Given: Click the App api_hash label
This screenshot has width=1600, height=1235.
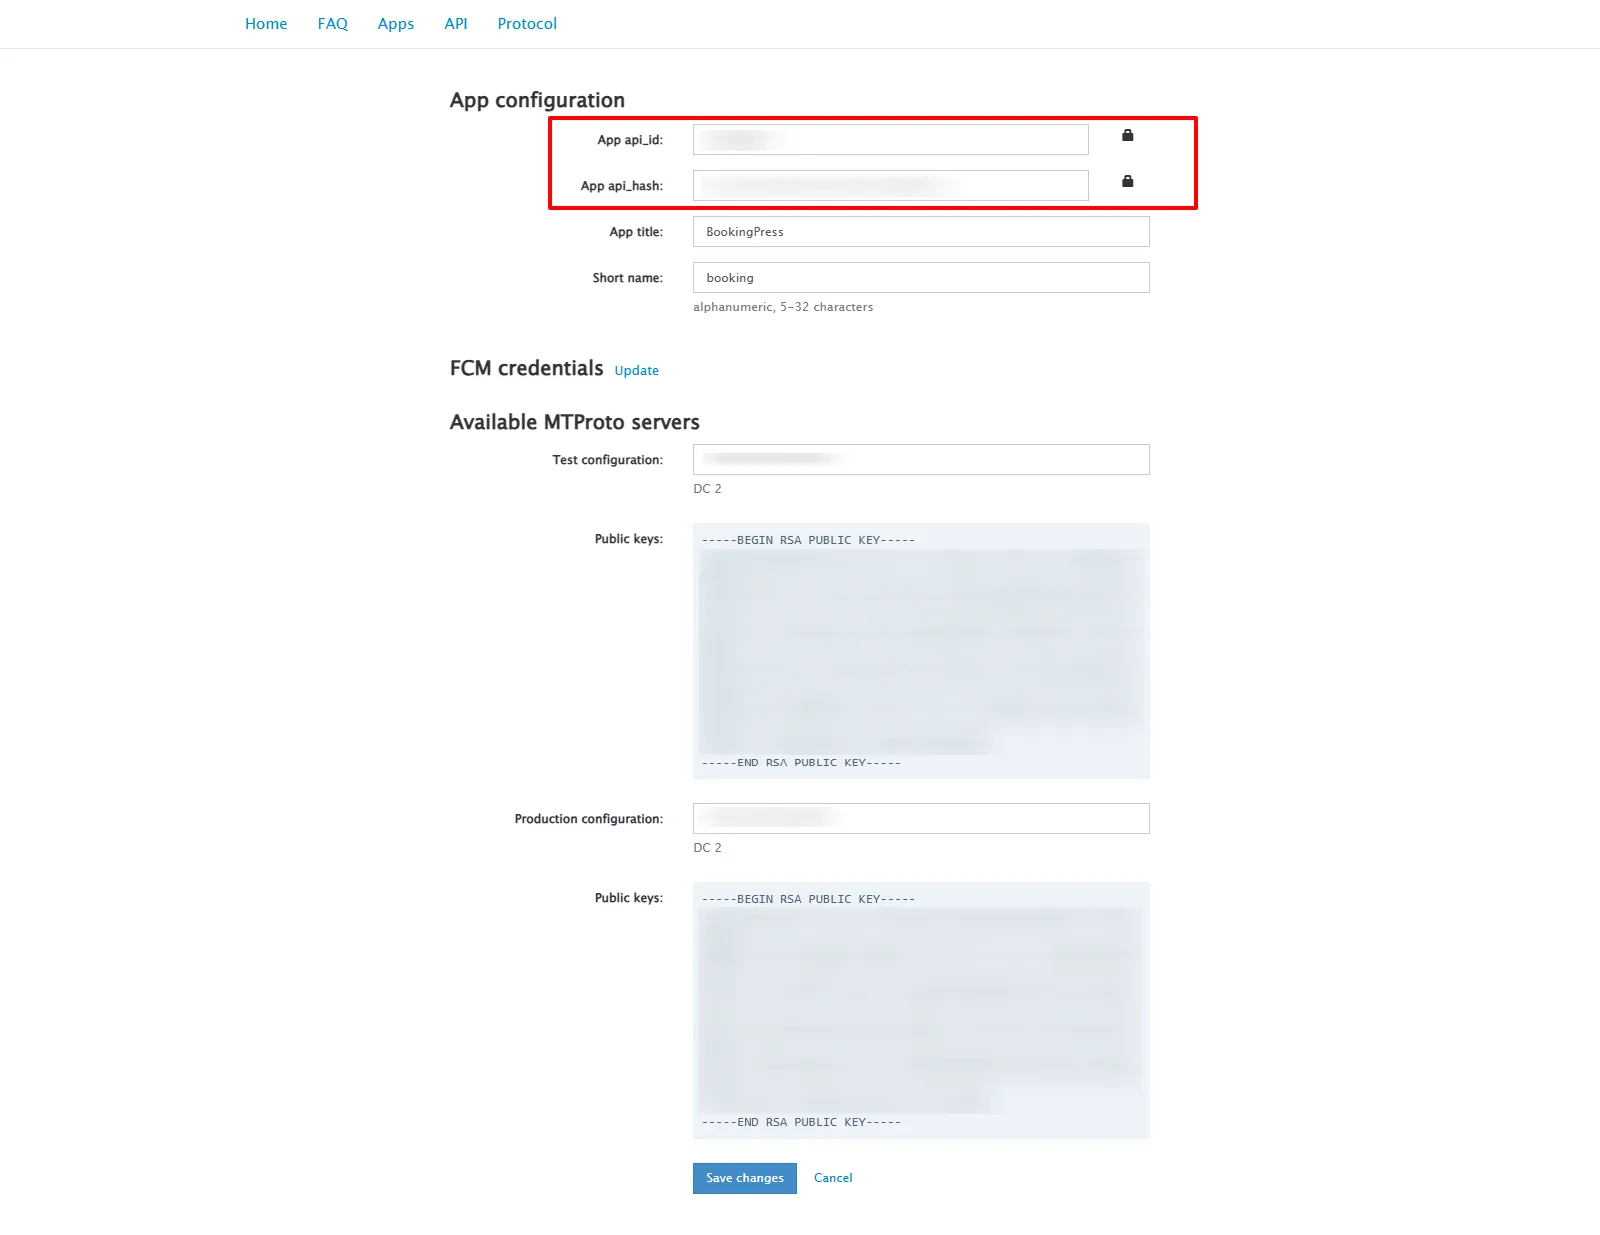Looking at the screenshot, I should click(x=622, y=186).
